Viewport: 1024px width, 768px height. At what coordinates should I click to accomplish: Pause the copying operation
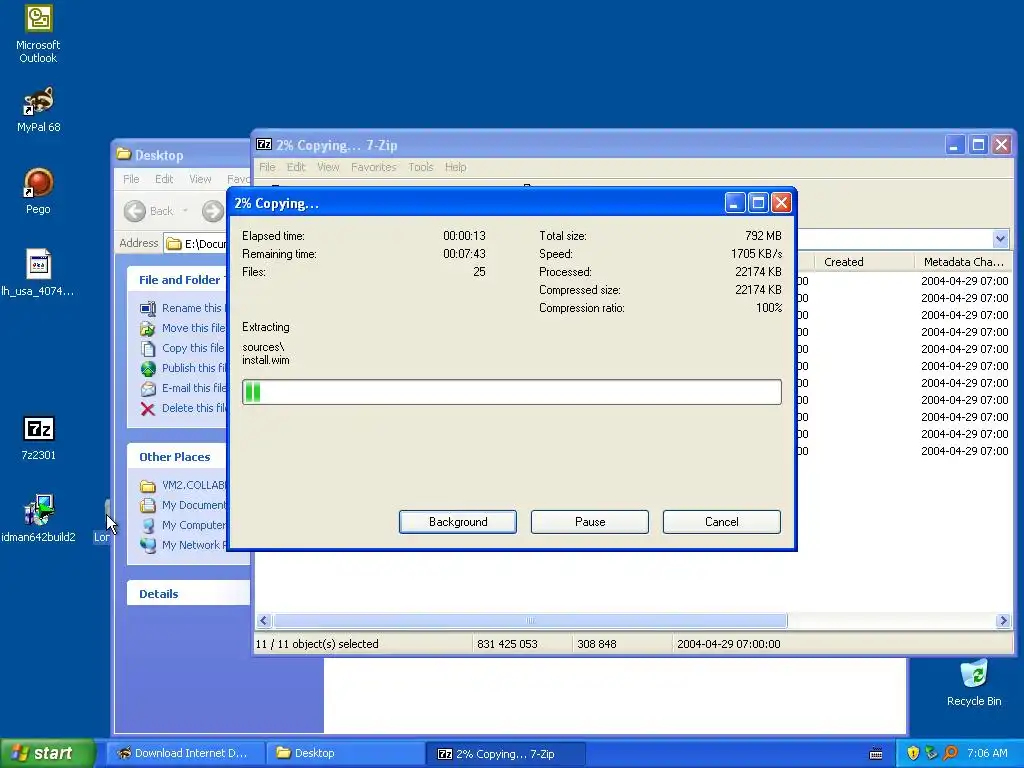click(590, 522)
